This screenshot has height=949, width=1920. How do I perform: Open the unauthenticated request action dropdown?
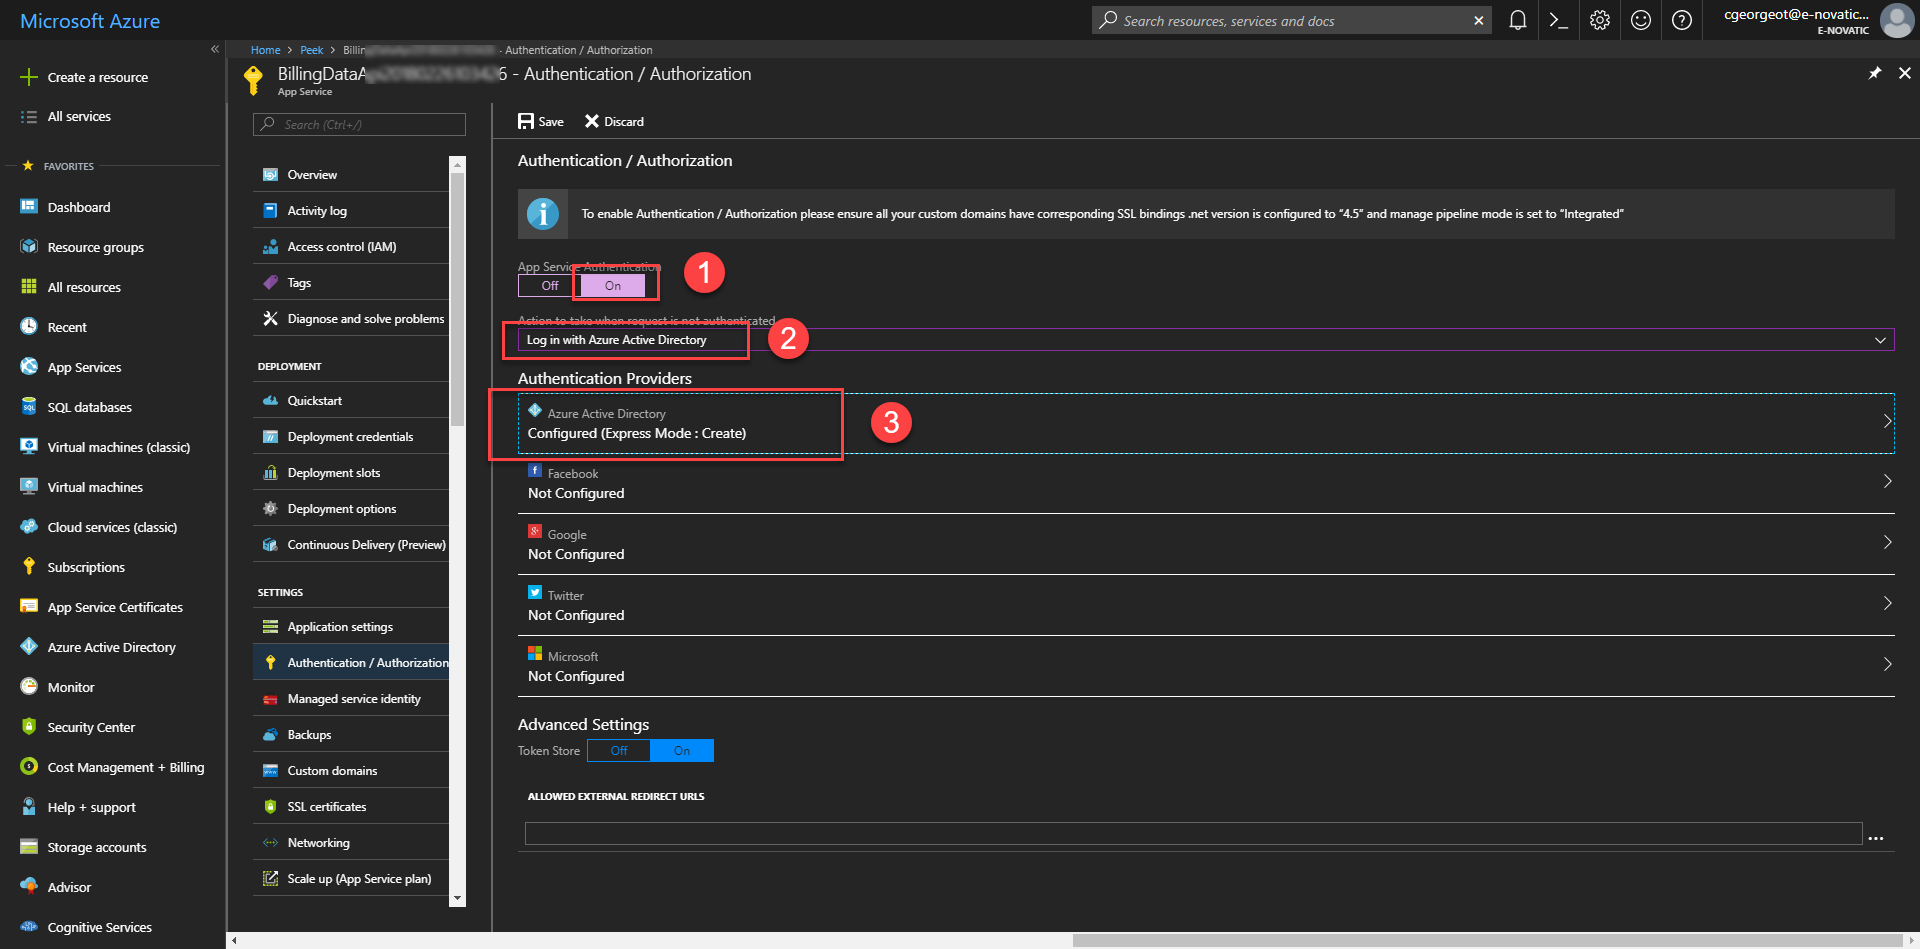[x=1206, y=340]
